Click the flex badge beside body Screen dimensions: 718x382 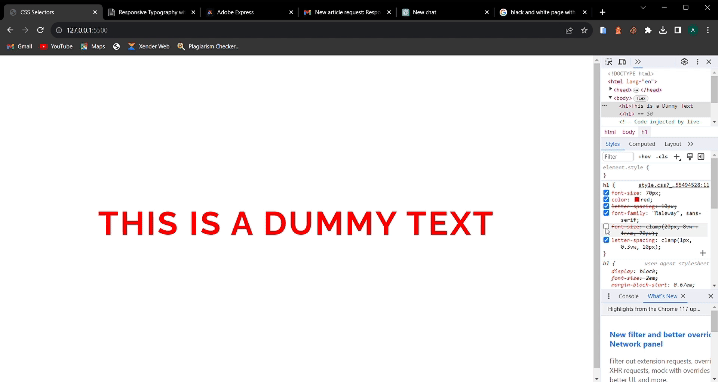point(640,98)
